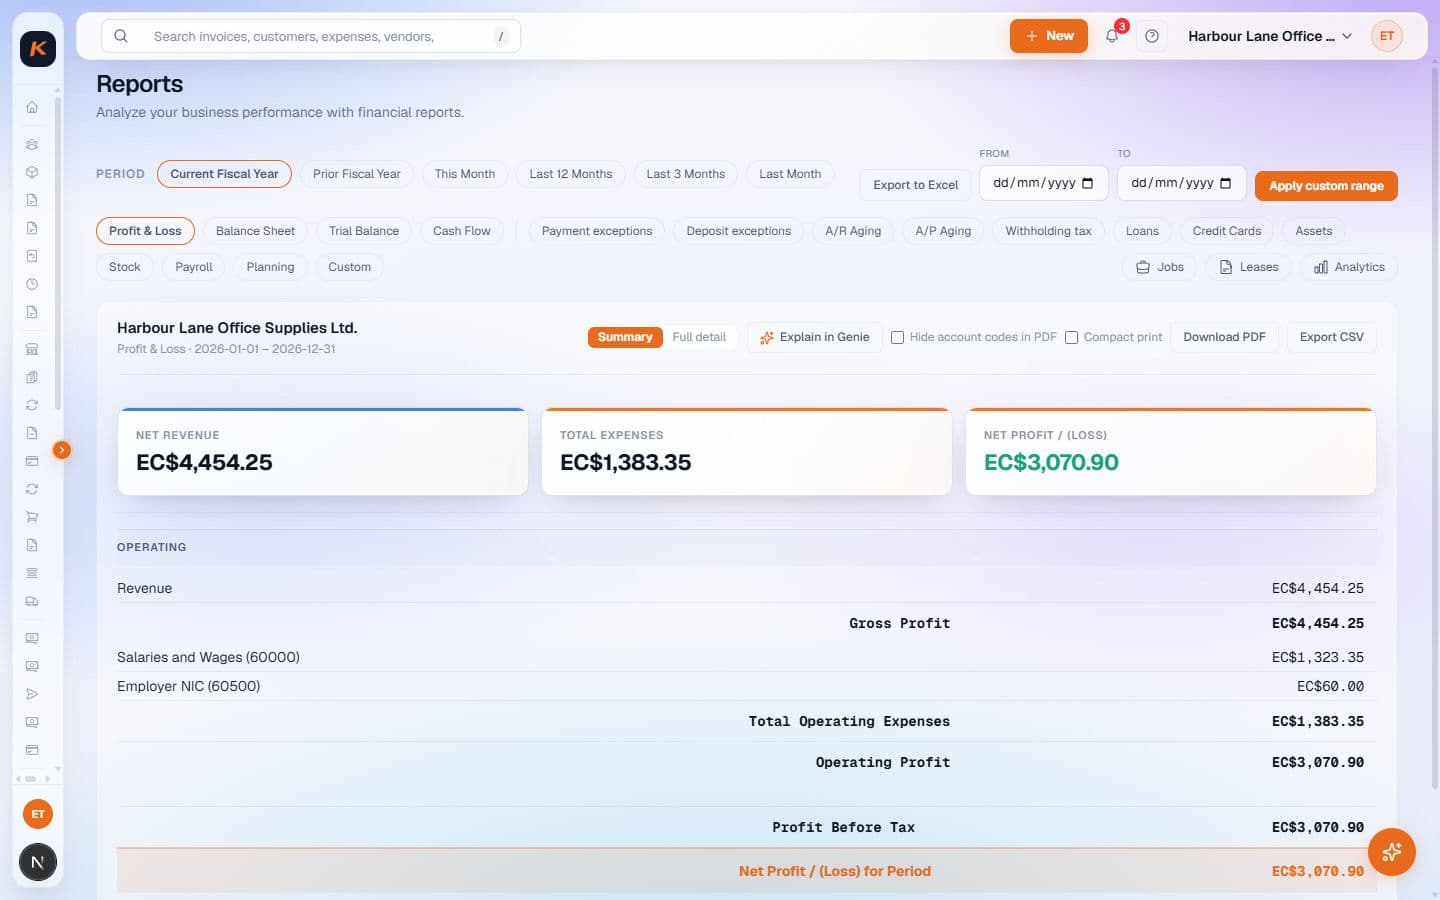Image resolution: width=1440 pixels, height=900 pixels.
Task: Open the calendar picker in the TO date field
Action: pyautogui.click(x=1226, y=183)
